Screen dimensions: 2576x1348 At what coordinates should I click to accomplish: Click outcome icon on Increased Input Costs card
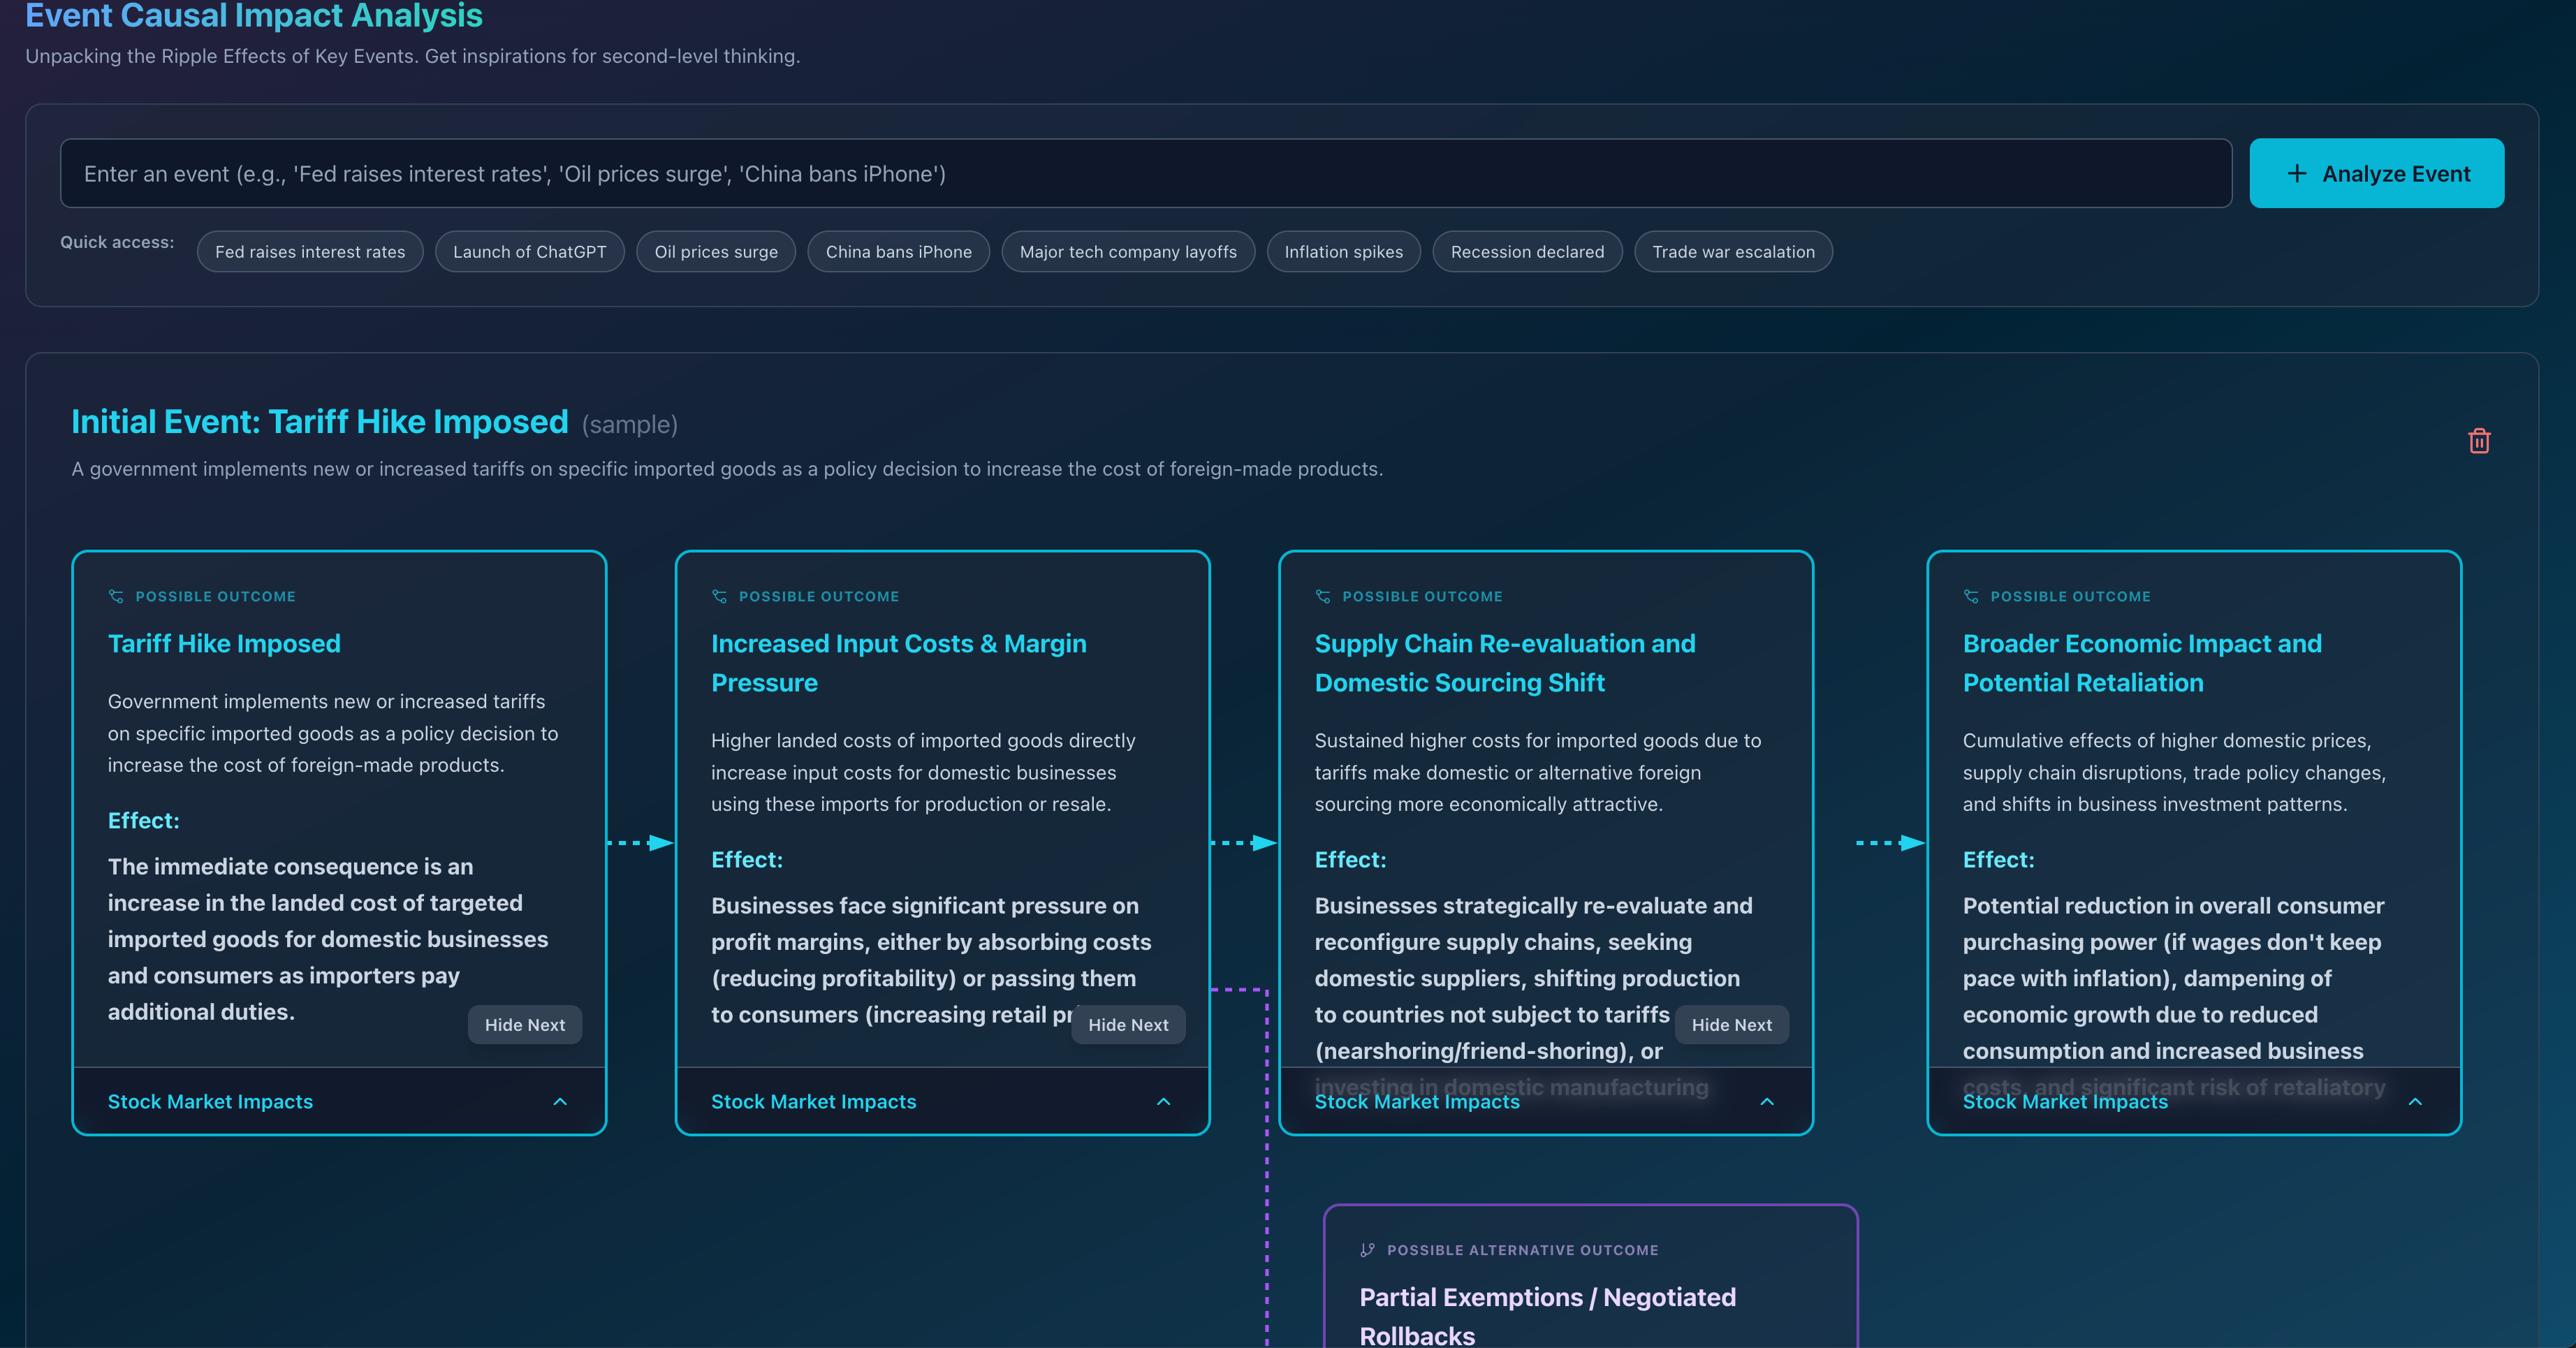point(719,597)
